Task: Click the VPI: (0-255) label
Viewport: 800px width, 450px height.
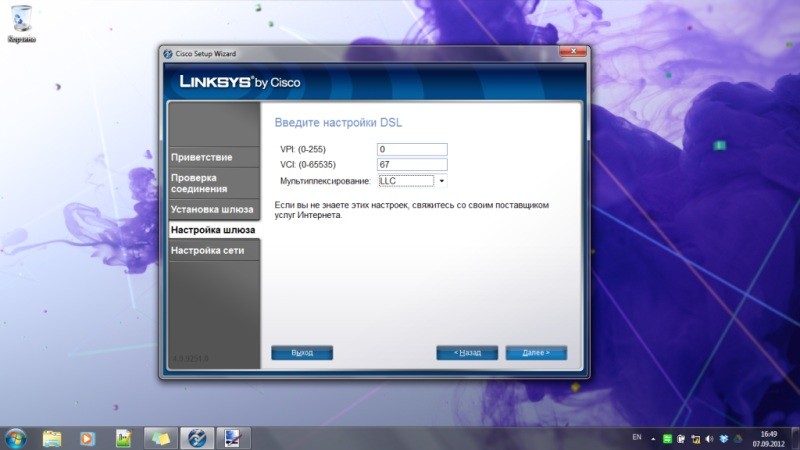Action: coord(303,149)
